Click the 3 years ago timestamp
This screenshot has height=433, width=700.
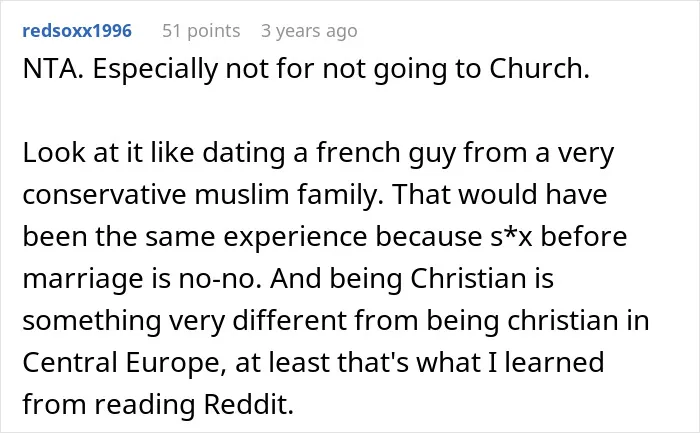[x=309, y=31]
